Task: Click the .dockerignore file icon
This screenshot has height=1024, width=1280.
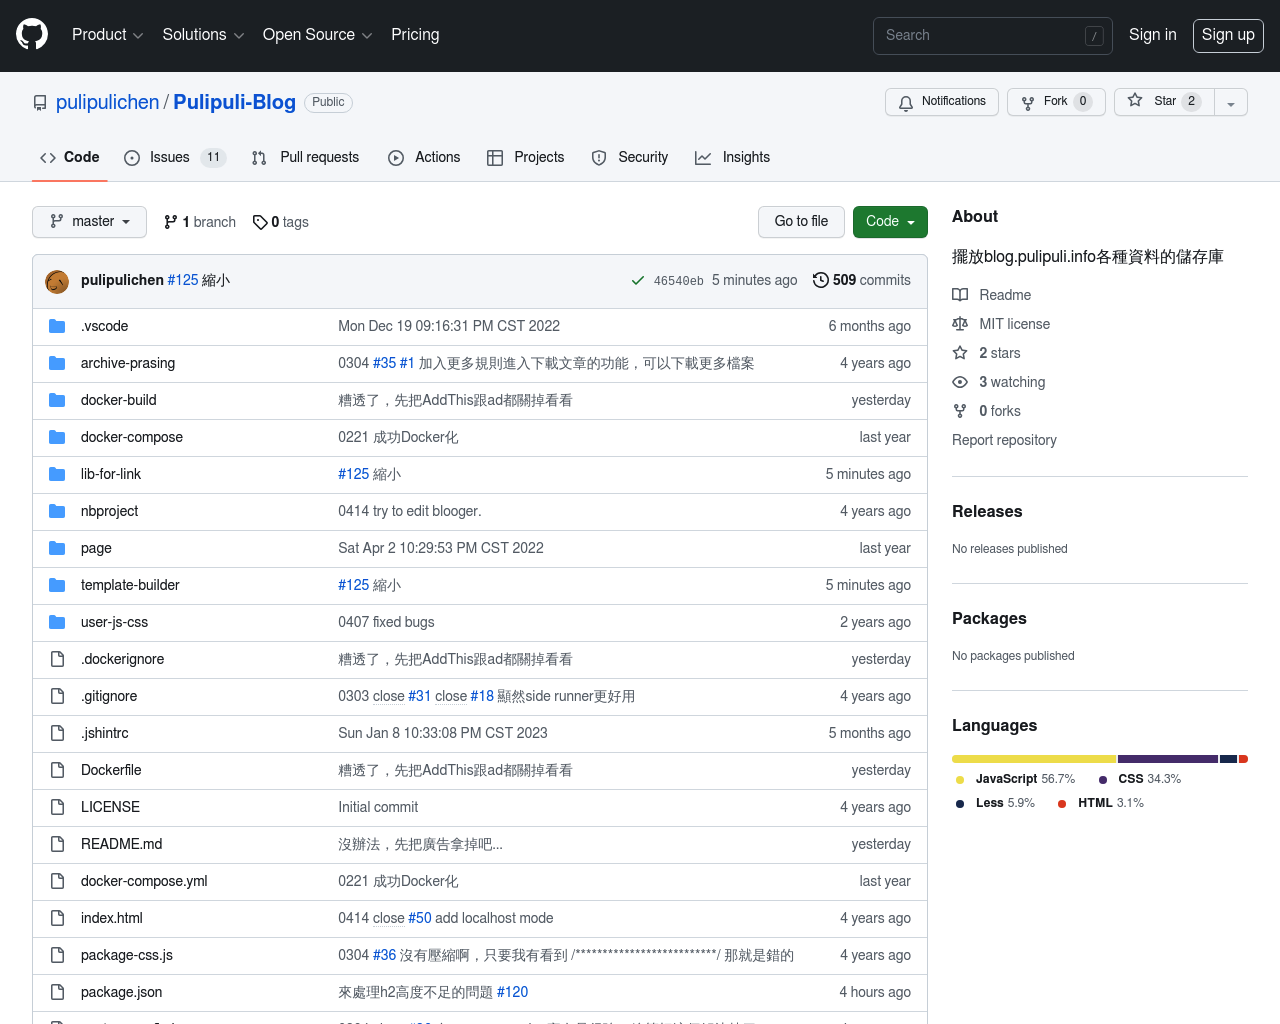Action: [x=57, y=659]
